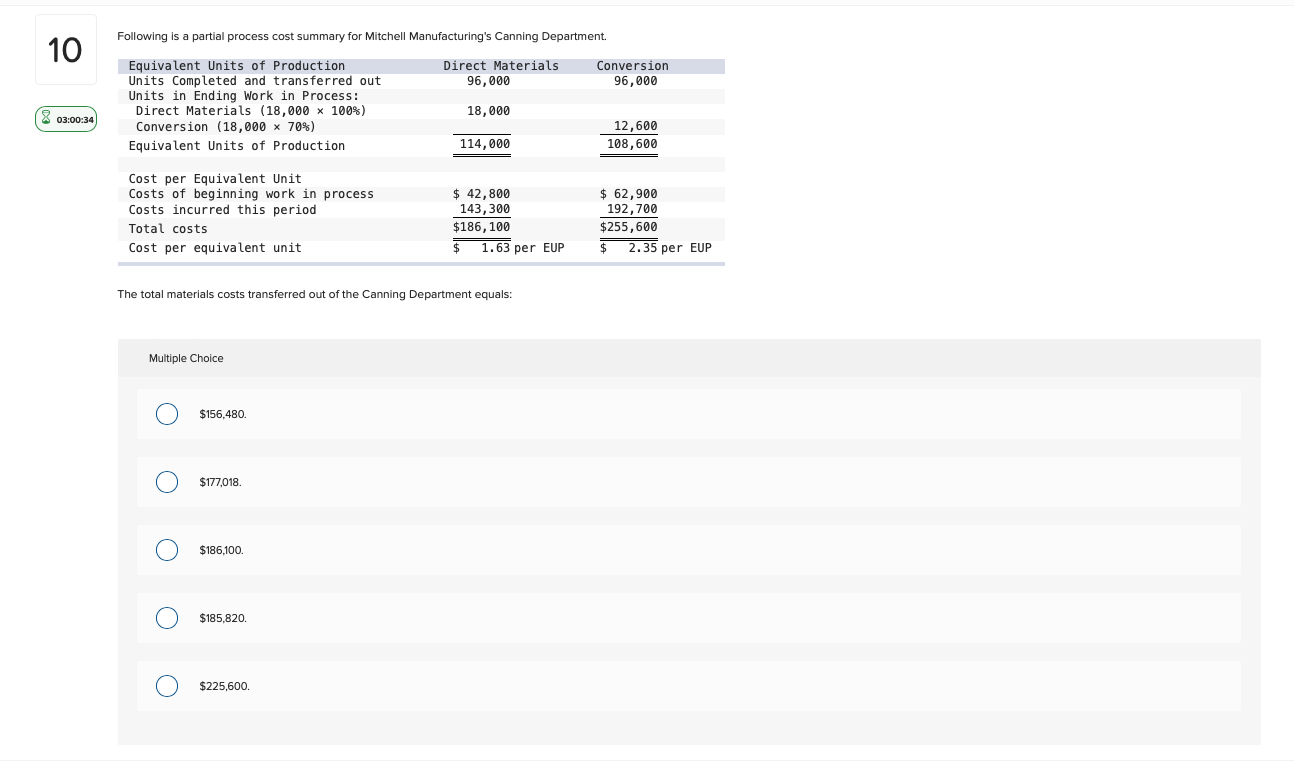Click the hourglass timer icon
This screenshot has height=765, width=1294.
click(x=46, y=118)
